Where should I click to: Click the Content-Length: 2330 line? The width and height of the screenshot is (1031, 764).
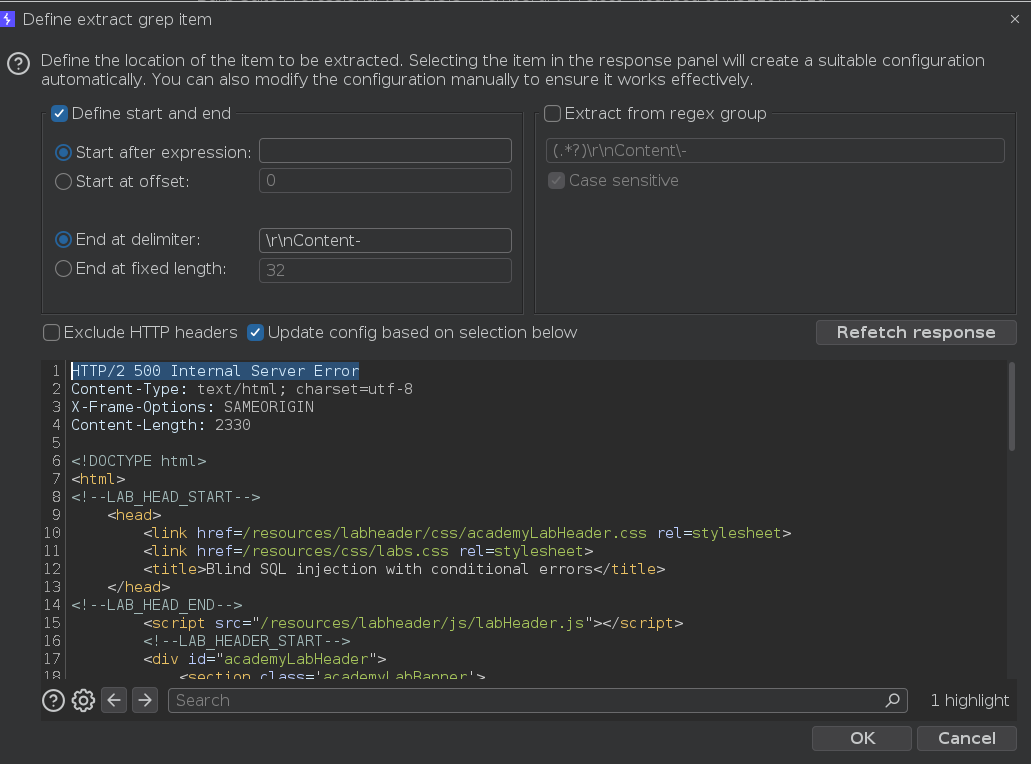coord(161,425)
